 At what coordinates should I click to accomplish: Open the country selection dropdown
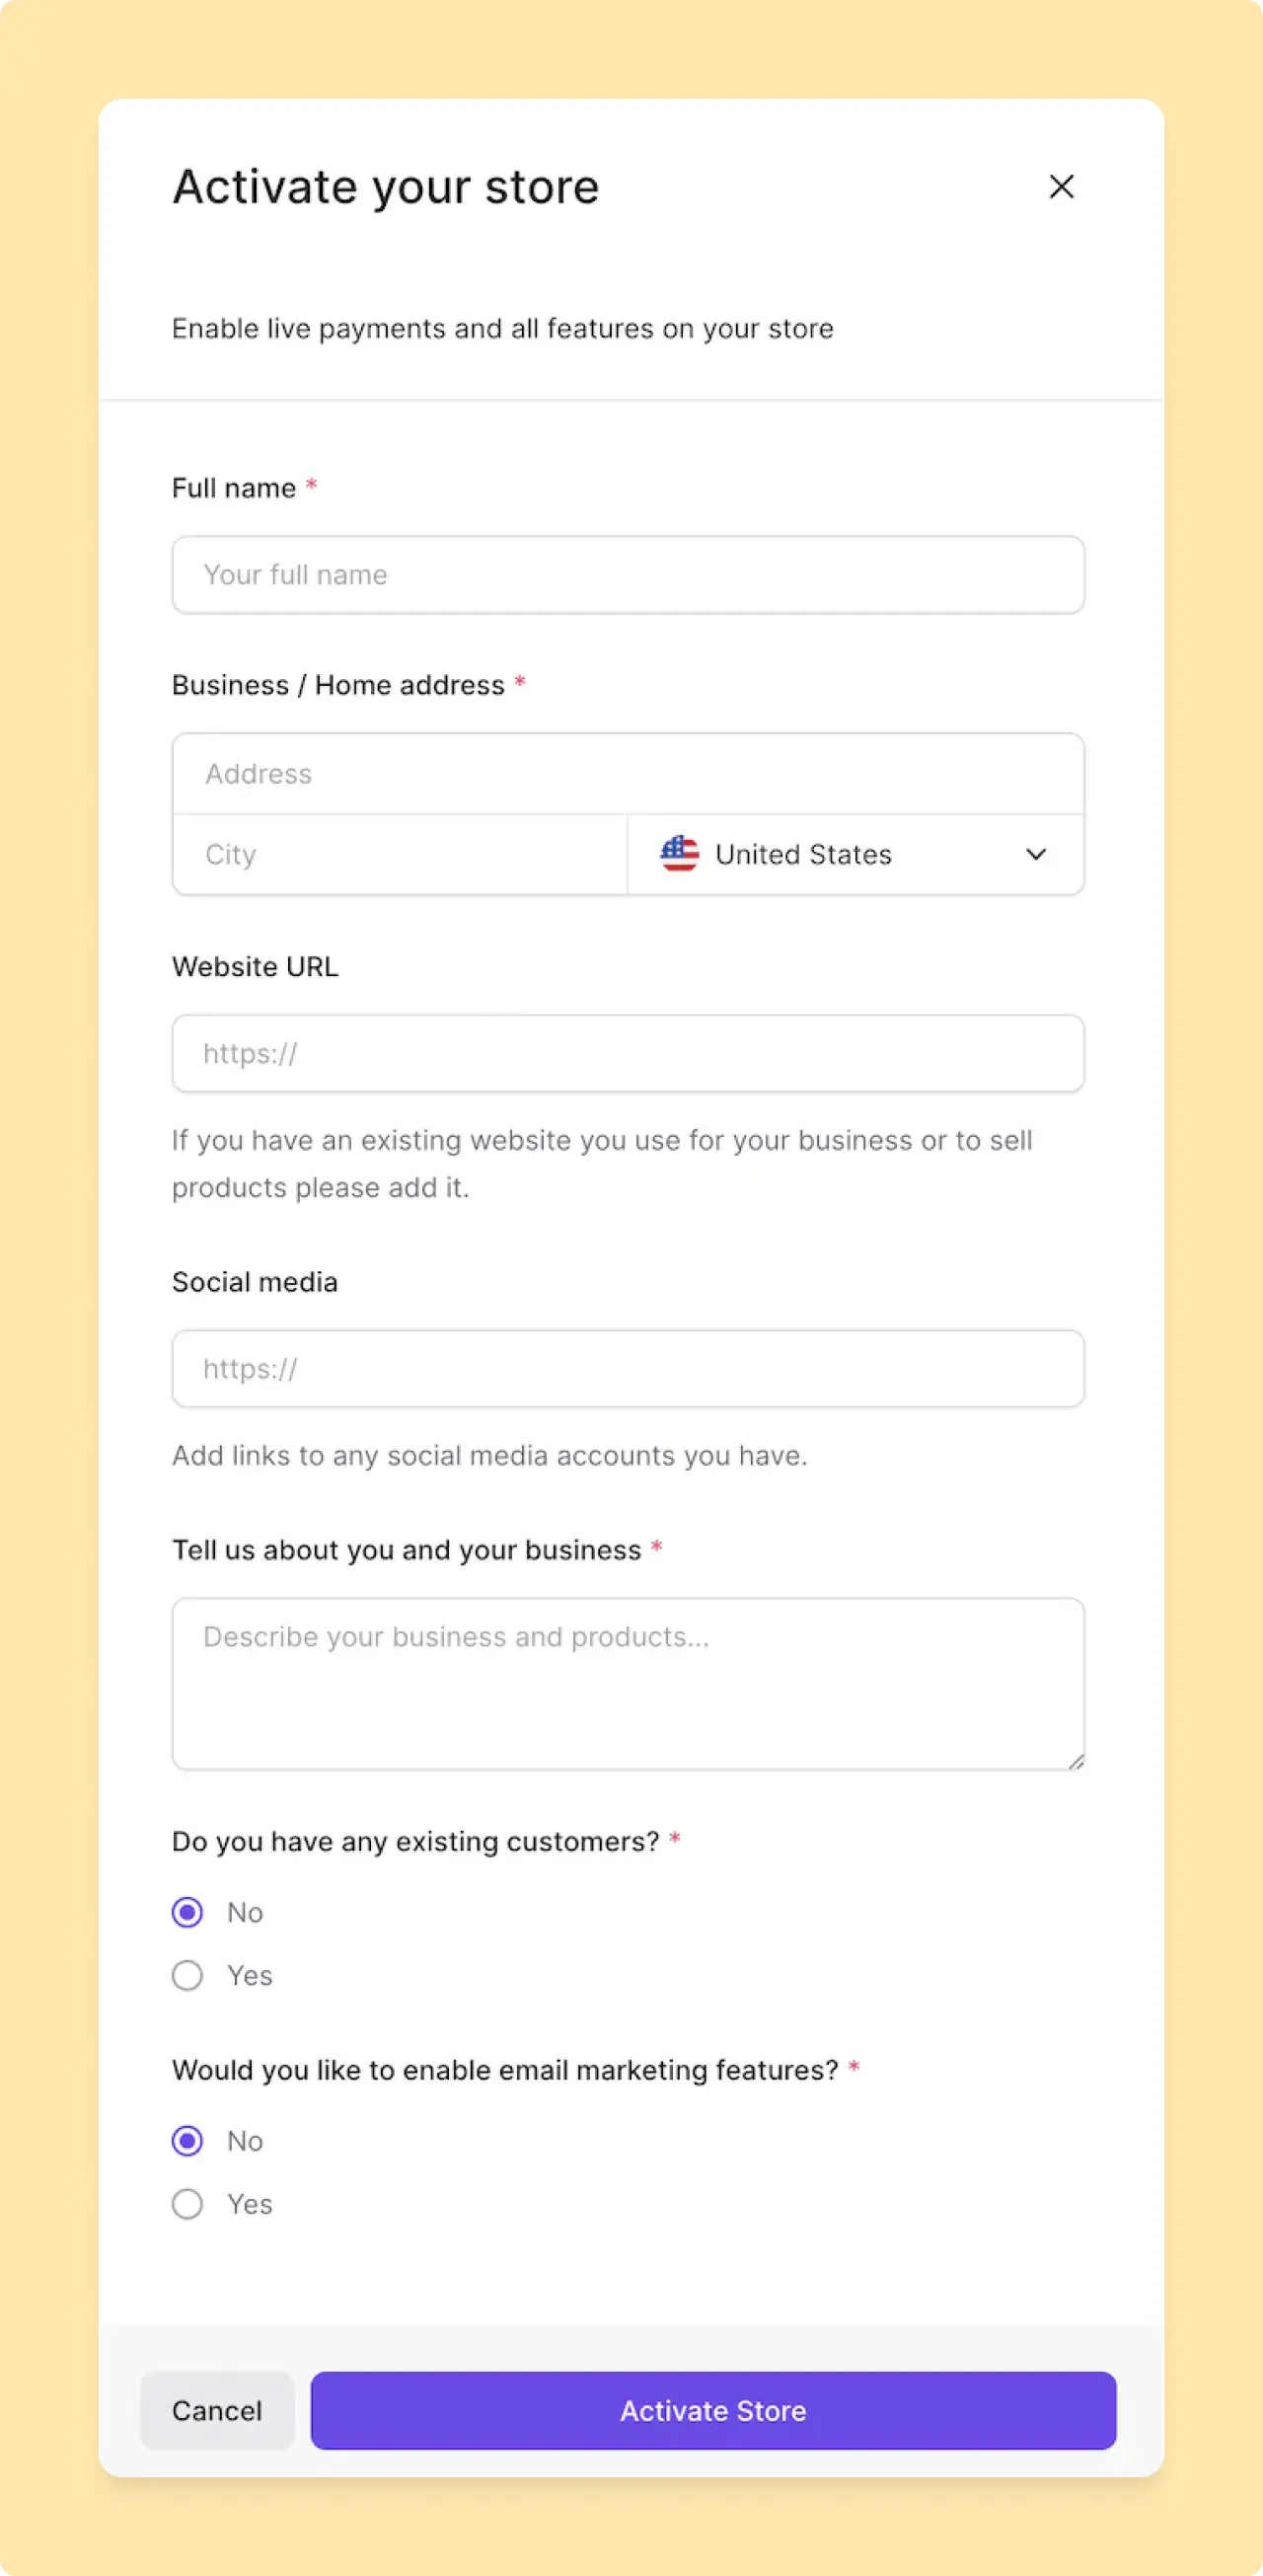(855, 854)
